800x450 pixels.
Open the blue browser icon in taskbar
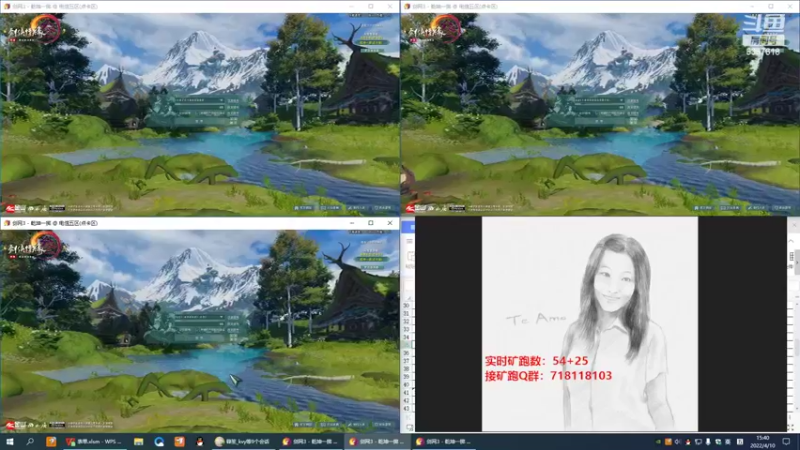159,442
